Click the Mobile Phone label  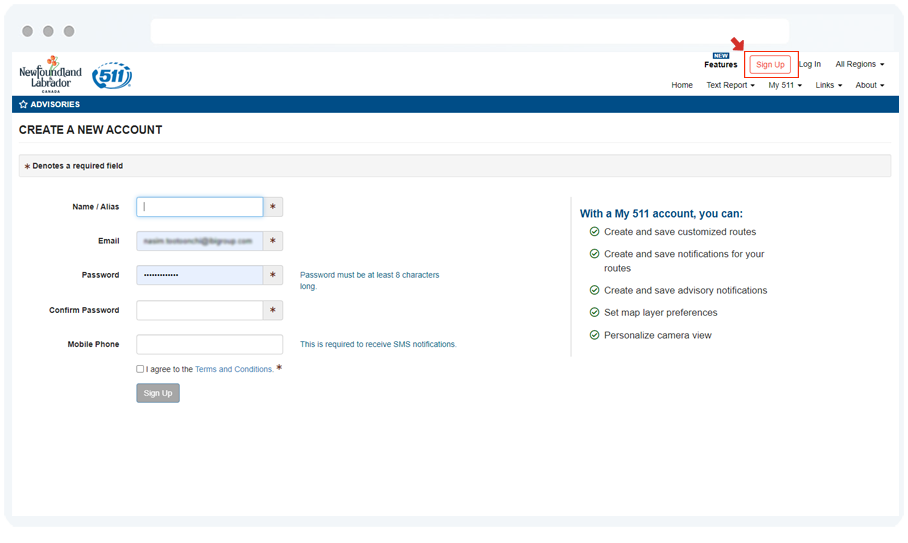tap(93, 344)
